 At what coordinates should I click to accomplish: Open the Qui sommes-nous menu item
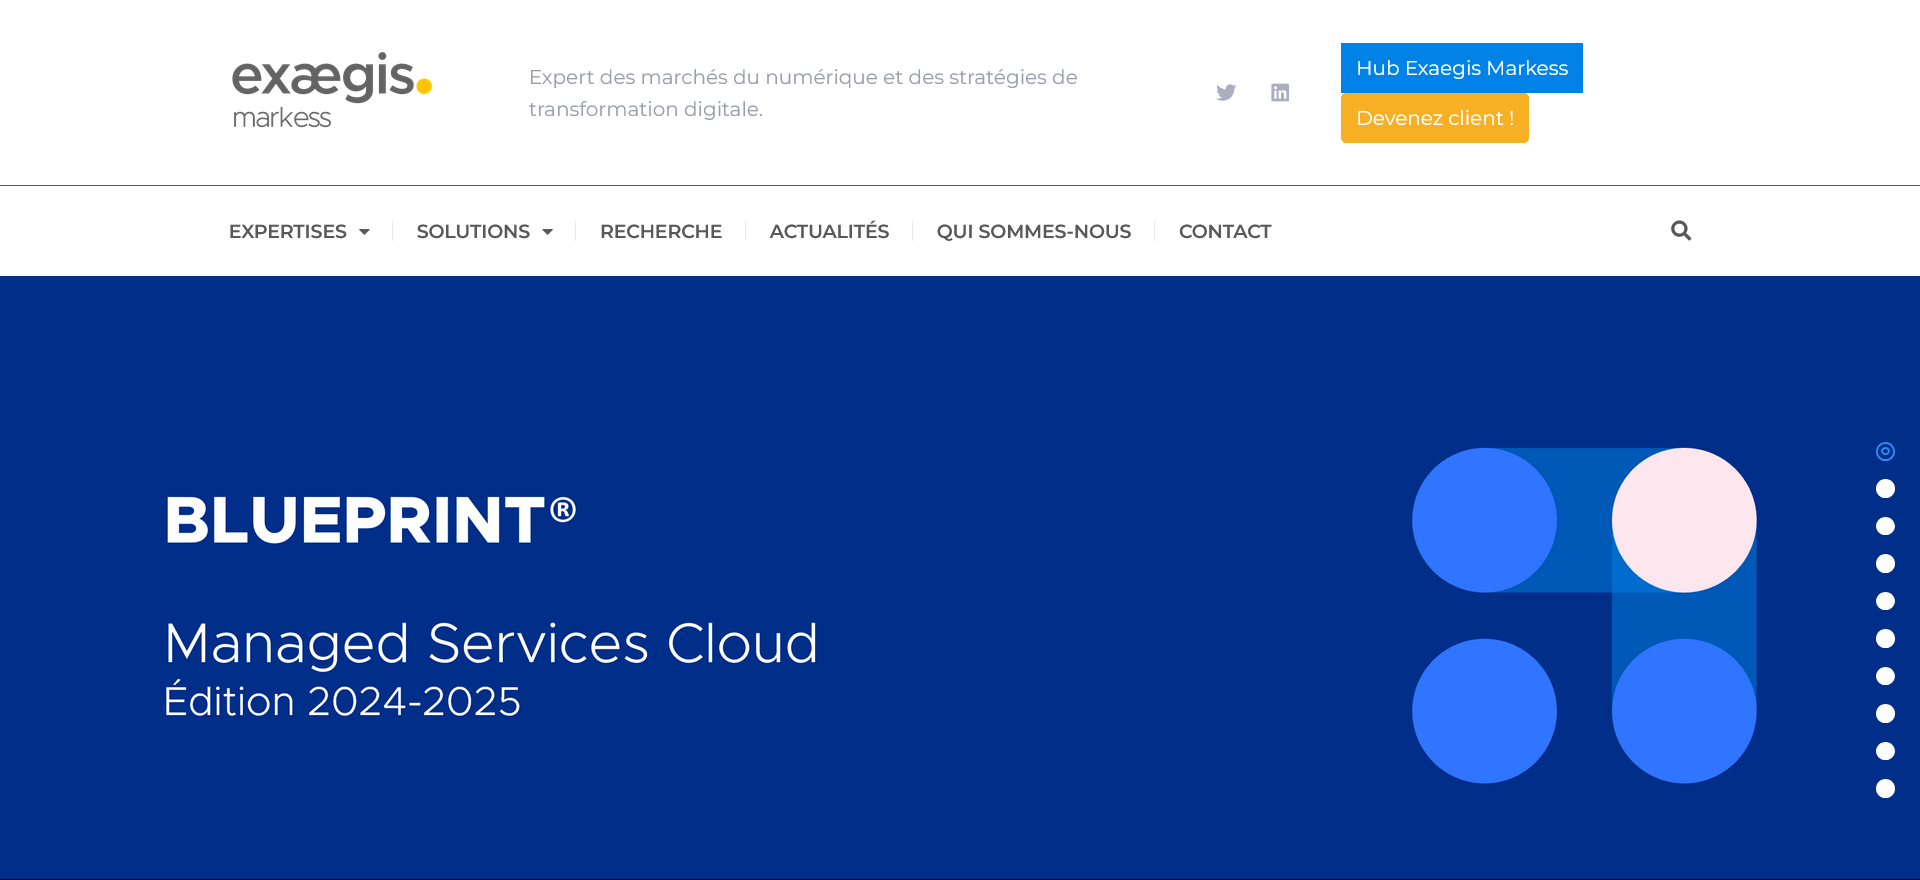pos(1034,232)
